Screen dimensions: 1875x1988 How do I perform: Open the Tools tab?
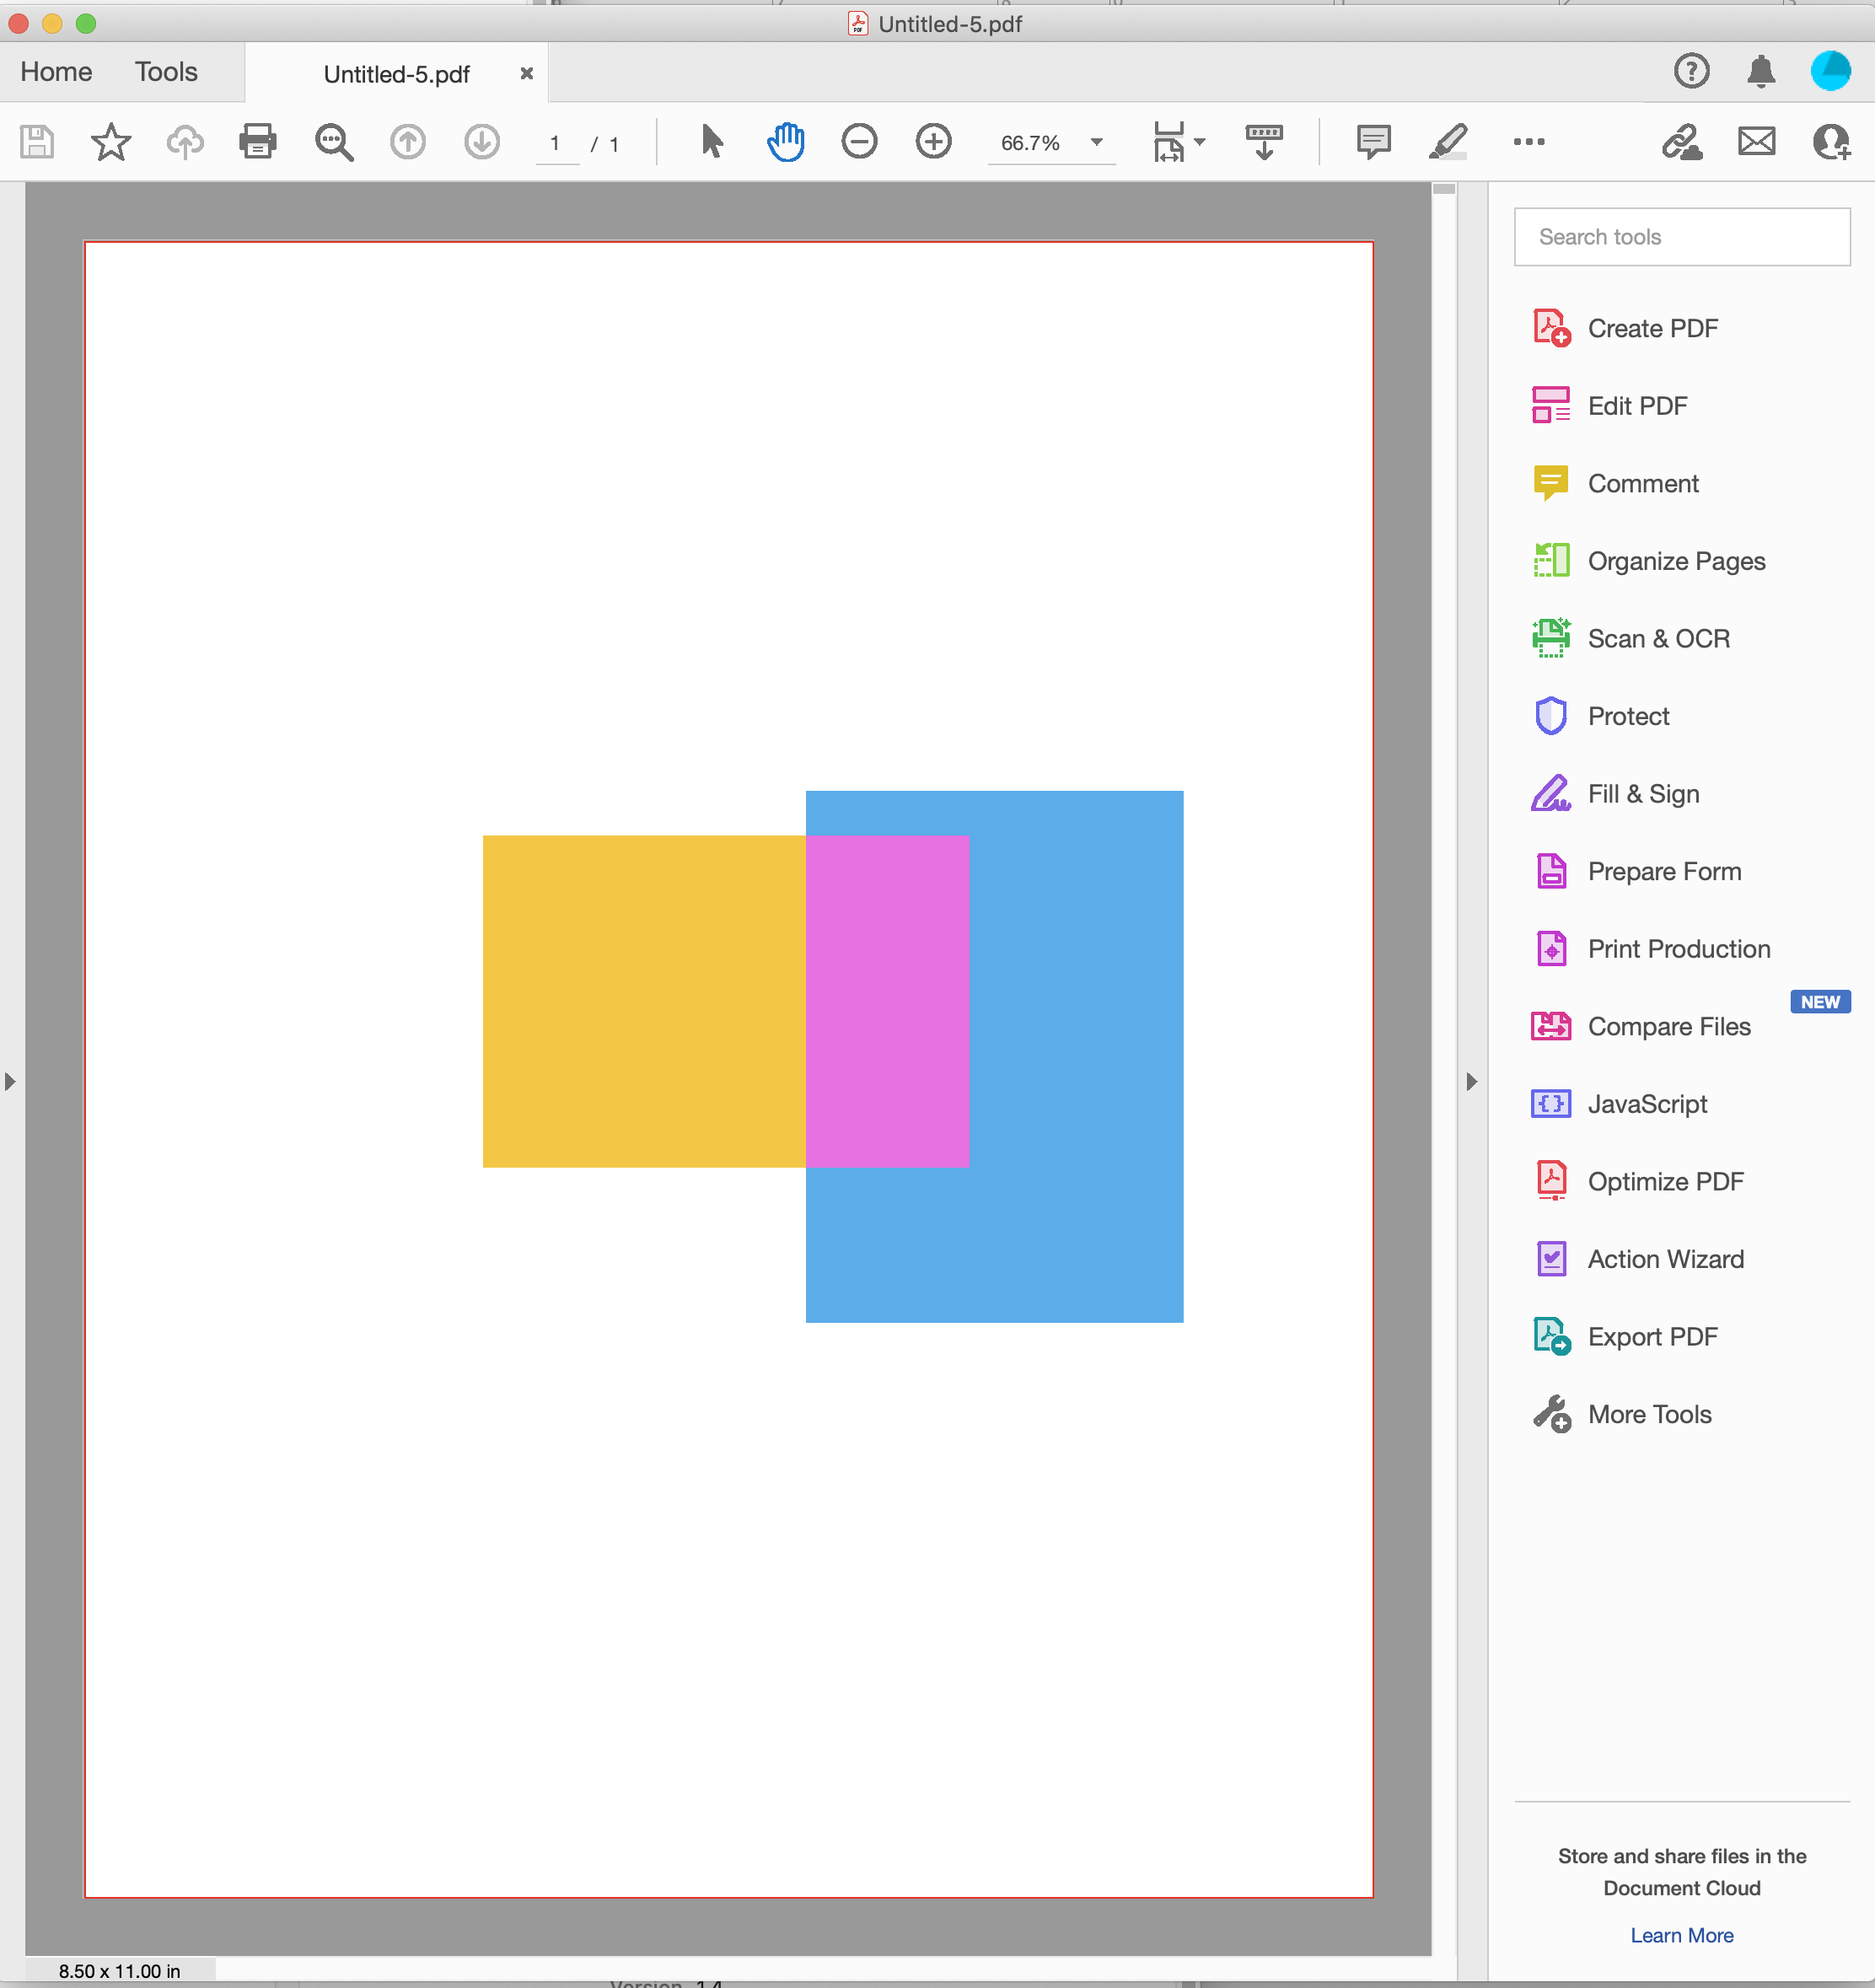coord(165,71)
